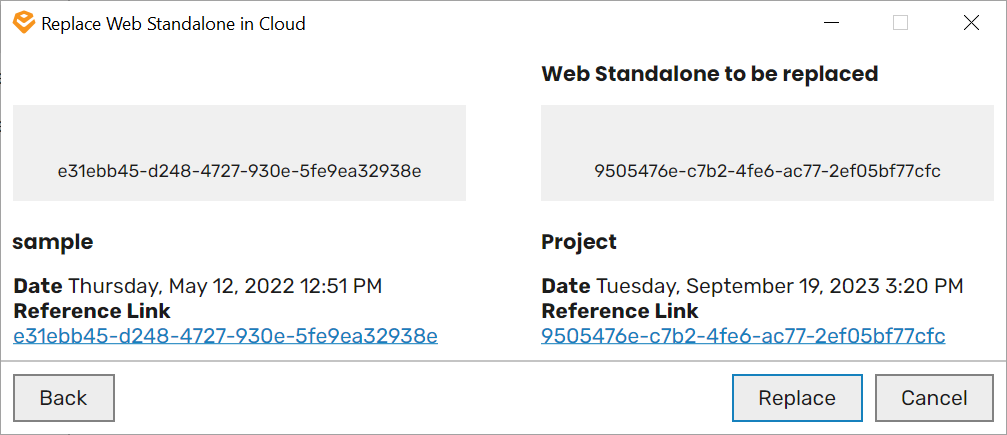Click the September 19, 2023 date text
The height and width of the screenshot is (435, 1007).
(x=780, y=285)
